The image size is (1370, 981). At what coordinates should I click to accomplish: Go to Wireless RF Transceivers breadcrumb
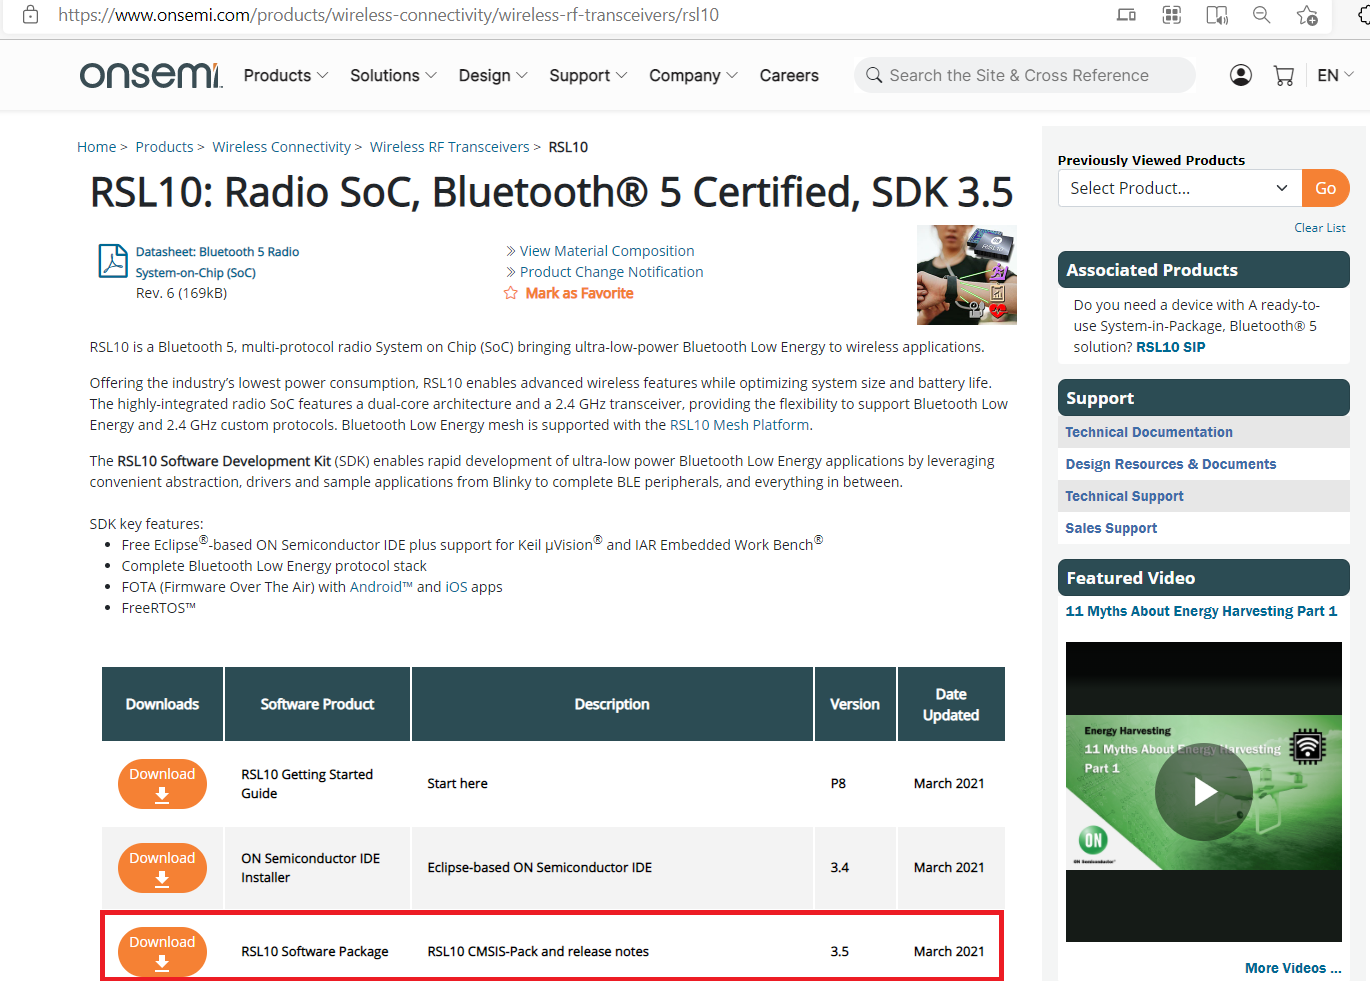[449, 147]
